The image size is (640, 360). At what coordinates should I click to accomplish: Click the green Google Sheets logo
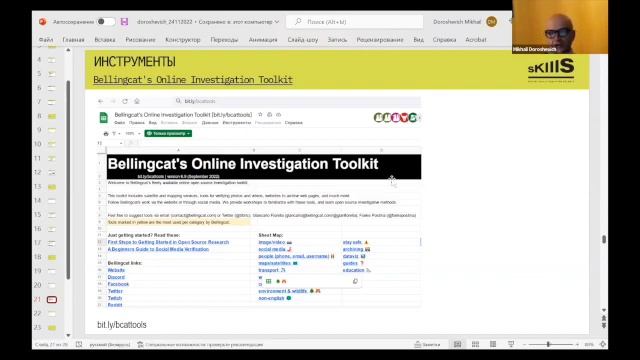104,118
